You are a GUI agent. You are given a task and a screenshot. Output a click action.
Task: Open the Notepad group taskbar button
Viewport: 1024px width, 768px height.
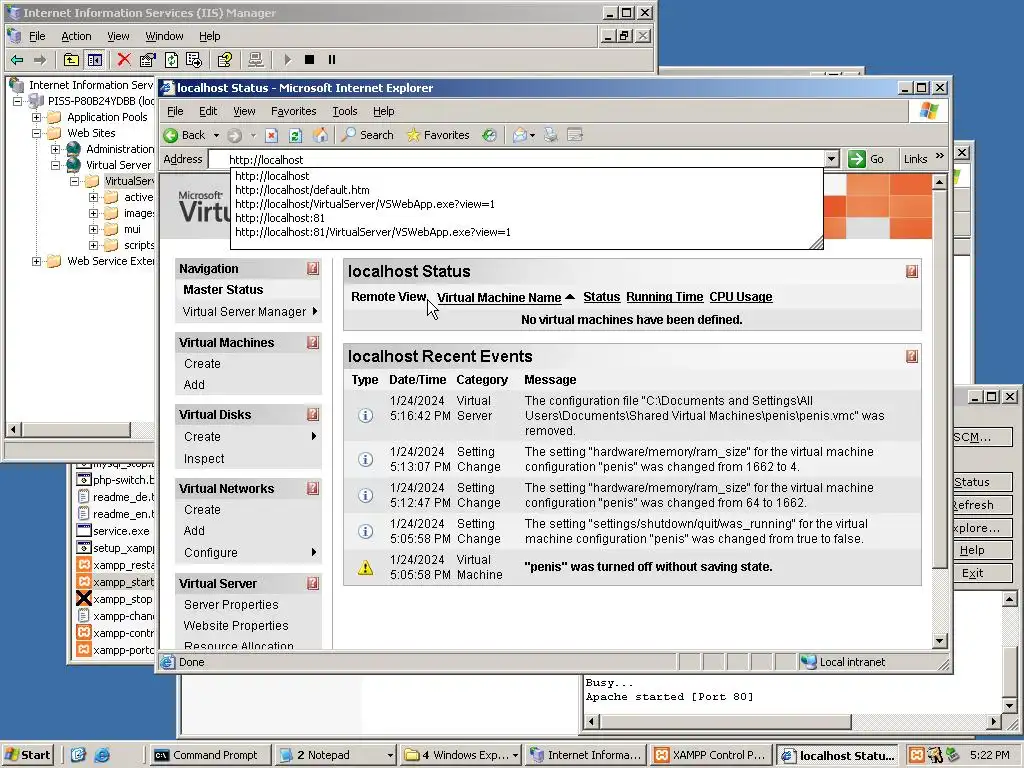[334, 755]
